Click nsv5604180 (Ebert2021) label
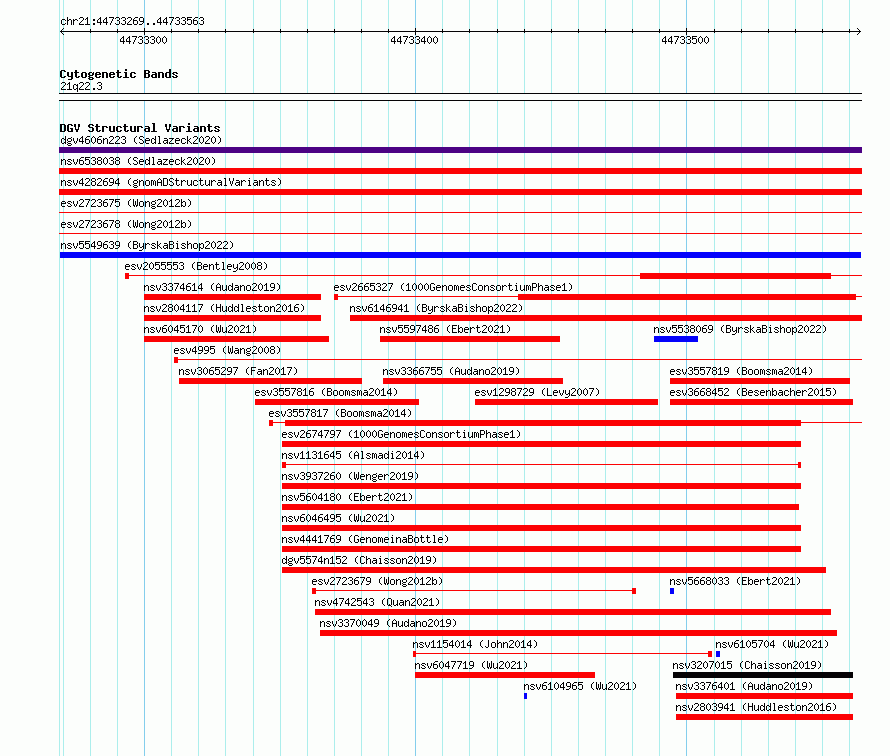 pos(347,497)
